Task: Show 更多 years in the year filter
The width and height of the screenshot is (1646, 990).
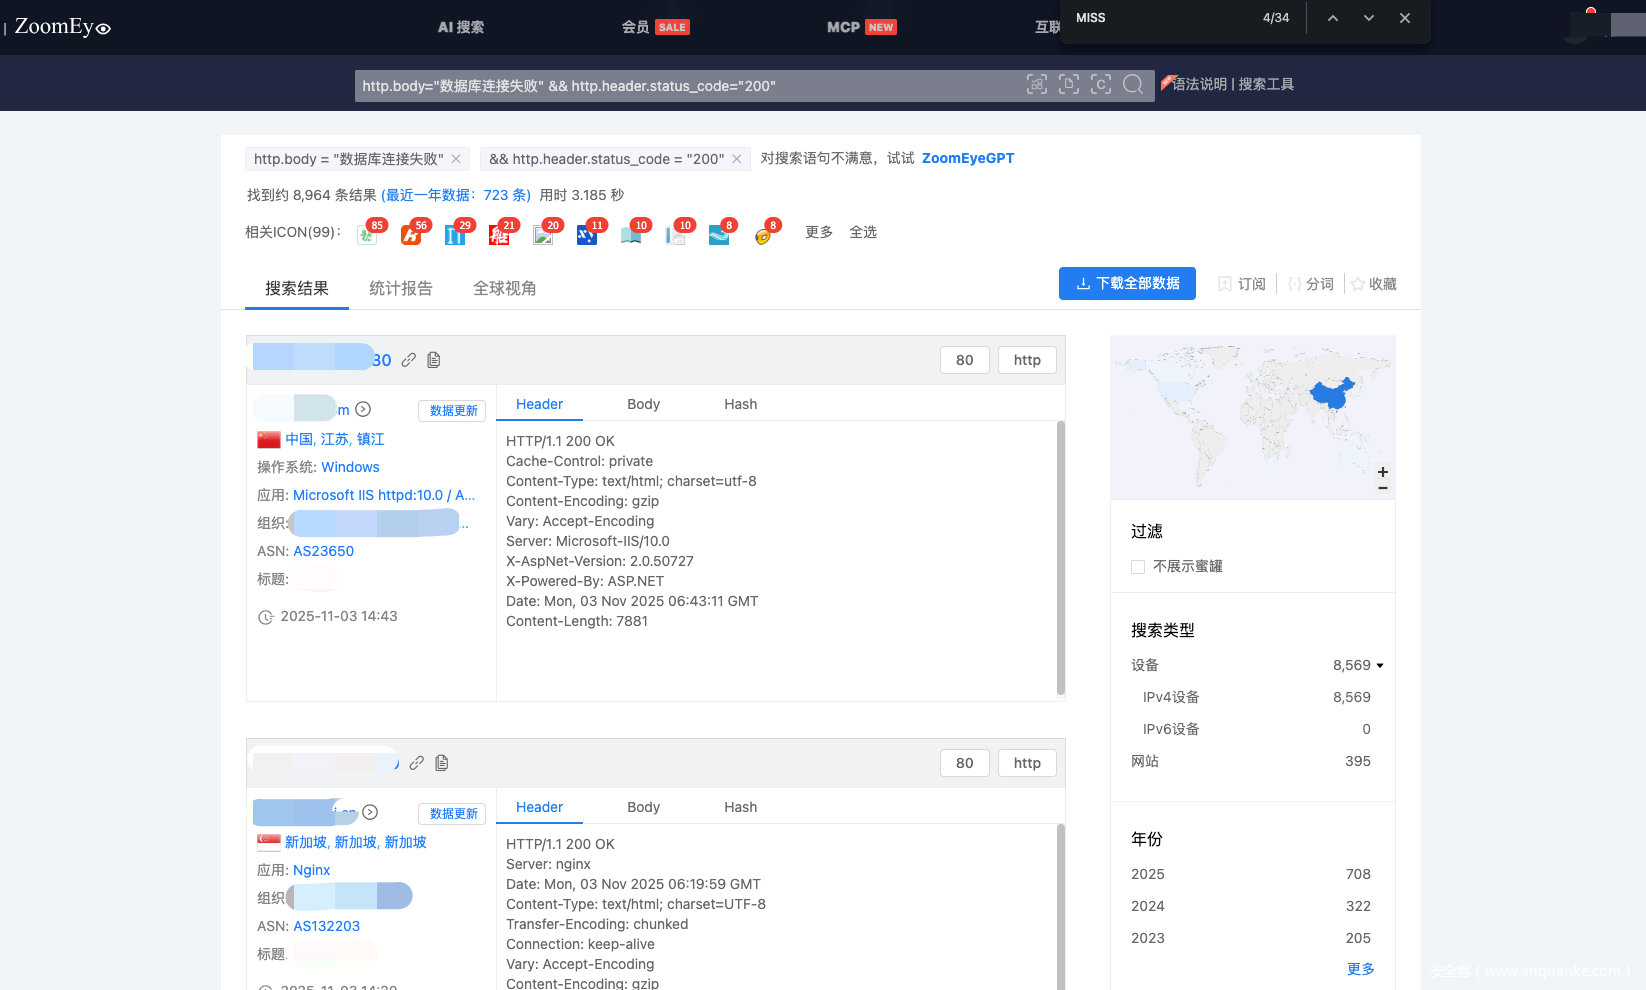Action: (1360, 969)
